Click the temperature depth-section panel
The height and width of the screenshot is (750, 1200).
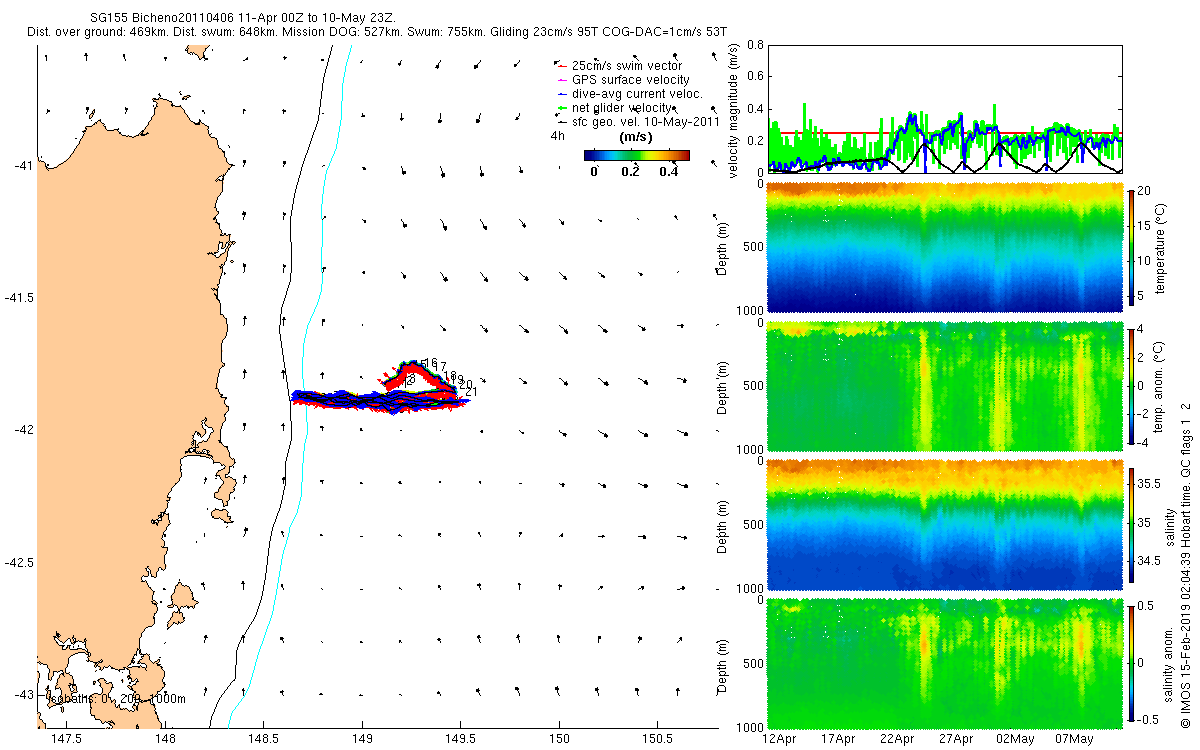(x=943, y=247)
